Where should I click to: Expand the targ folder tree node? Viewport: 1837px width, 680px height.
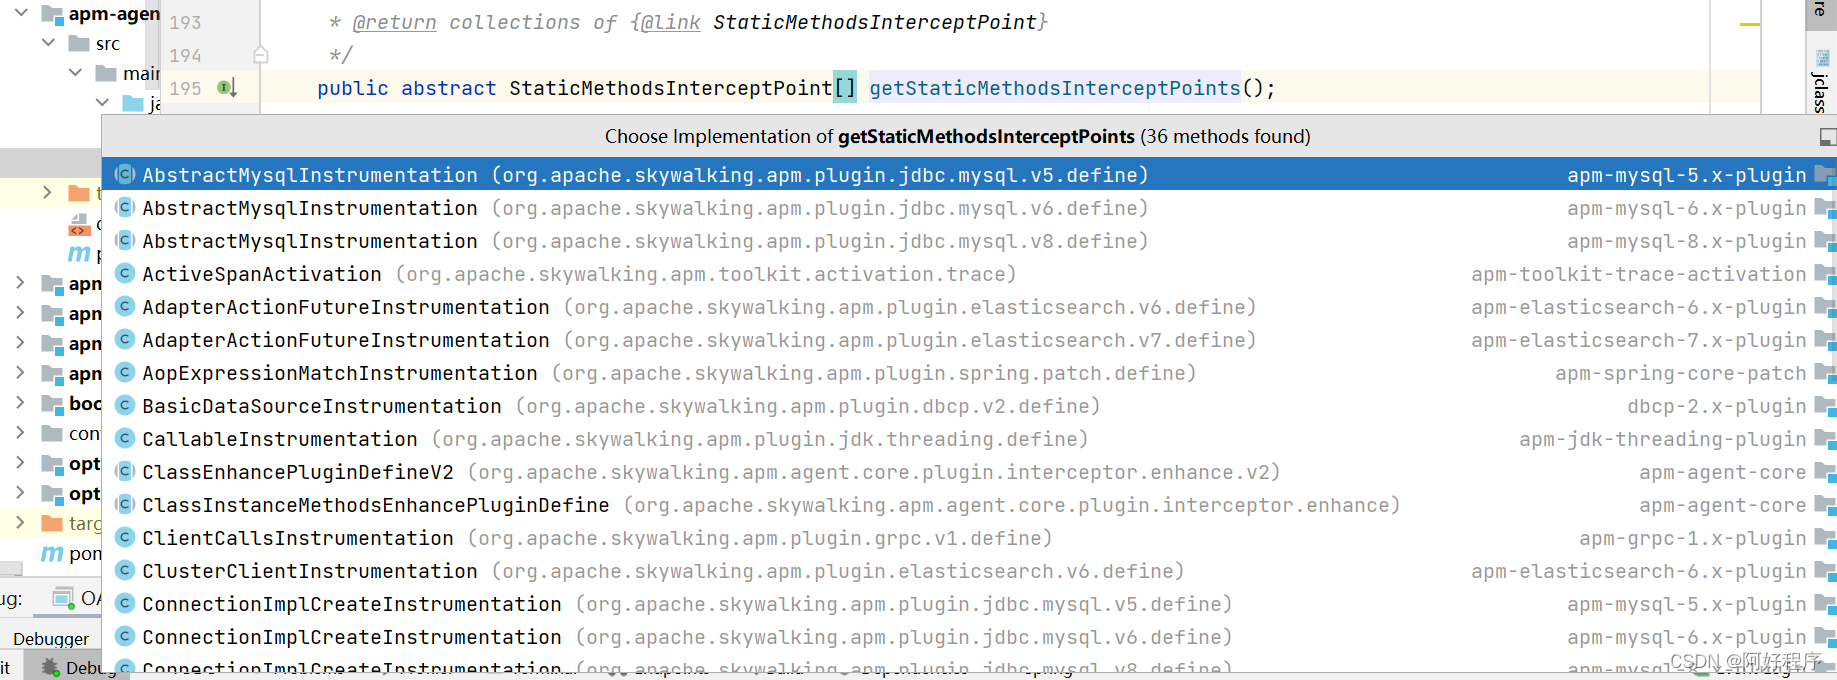(20, 522)
